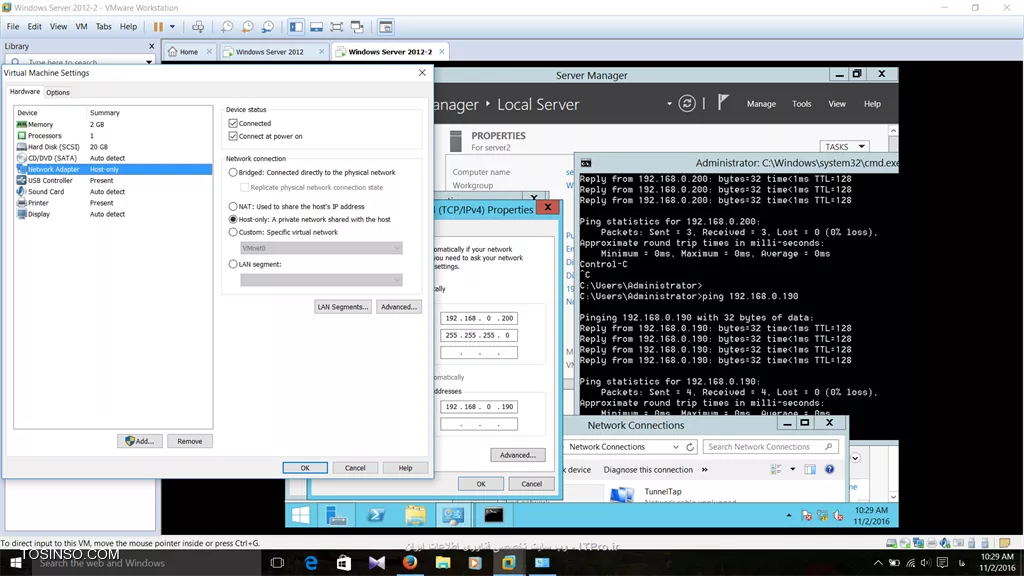Click the Network Connections help icon
1024x576 pixels.
(x=829, y=469)
